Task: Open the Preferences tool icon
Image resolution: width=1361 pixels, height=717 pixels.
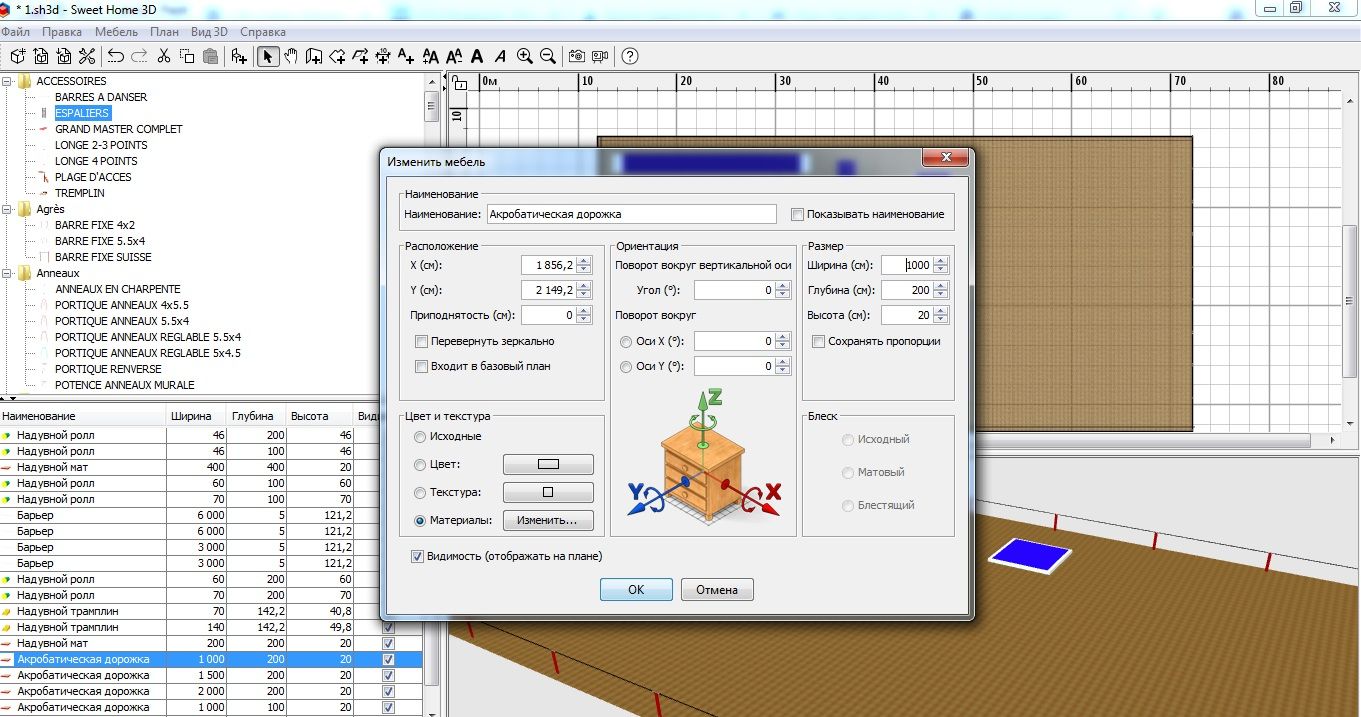Action: tap(87, 56)
